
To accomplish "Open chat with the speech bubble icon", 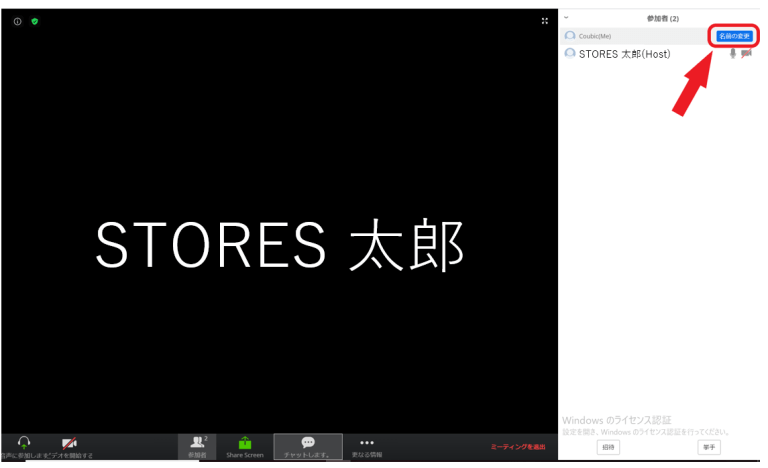I will coord(308,443).
